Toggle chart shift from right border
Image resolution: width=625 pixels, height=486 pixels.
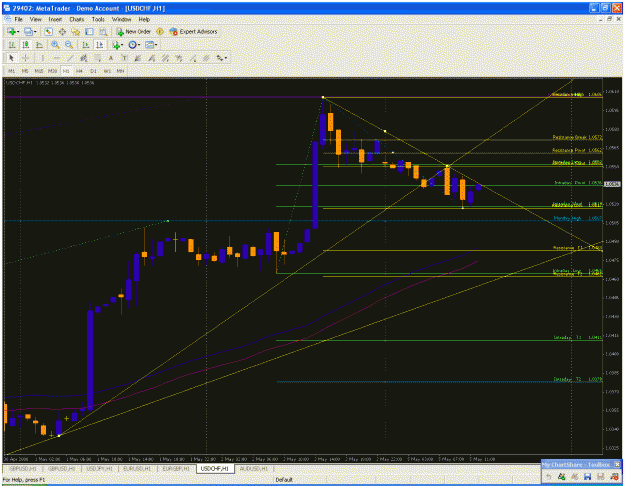[x=100, y=45]
